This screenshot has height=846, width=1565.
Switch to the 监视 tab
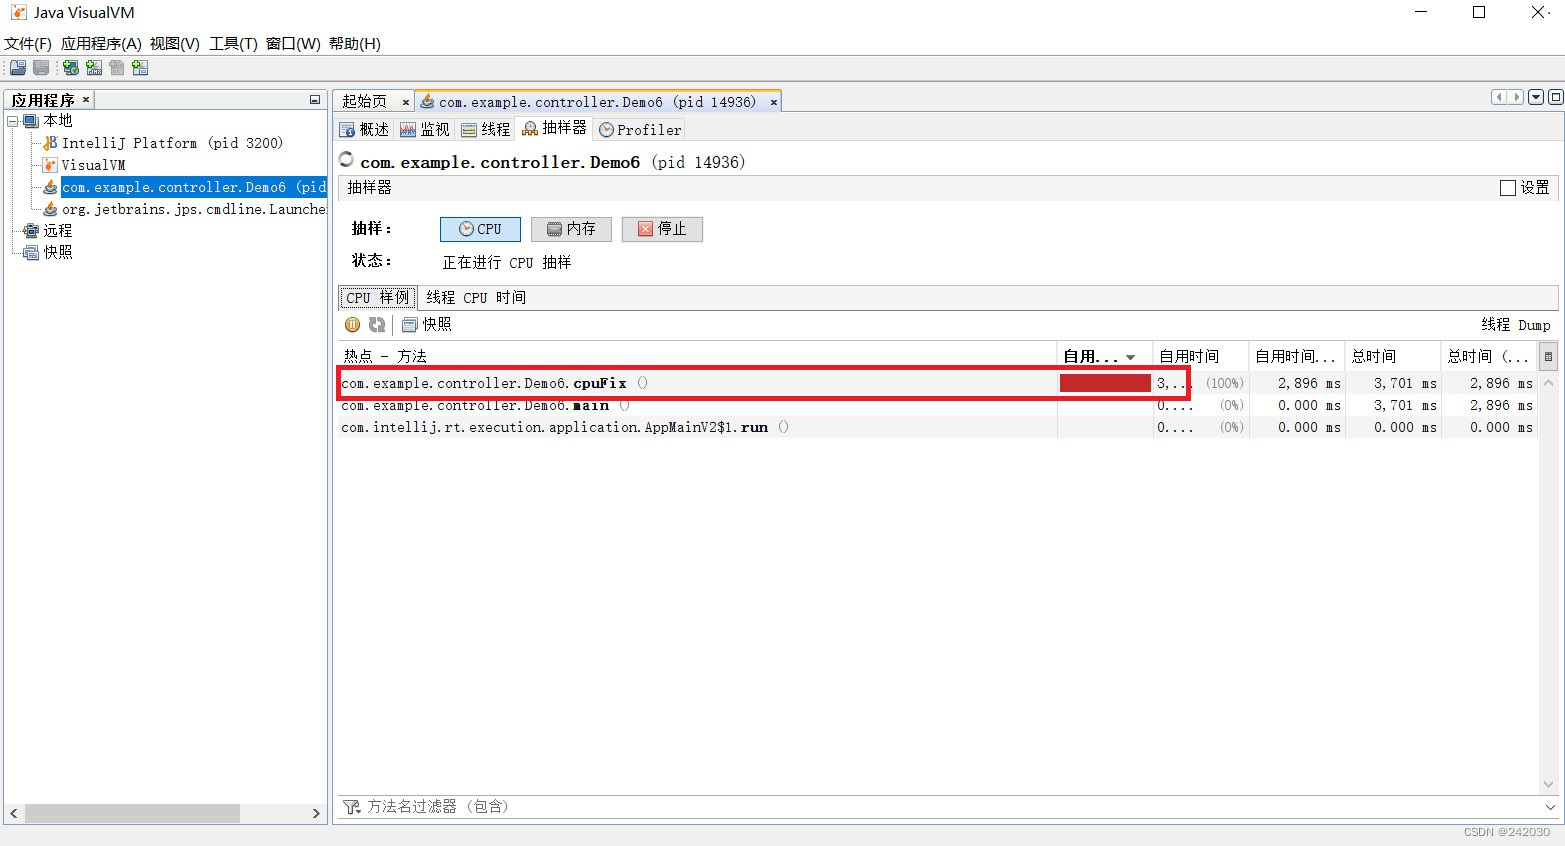pos(425,130)
